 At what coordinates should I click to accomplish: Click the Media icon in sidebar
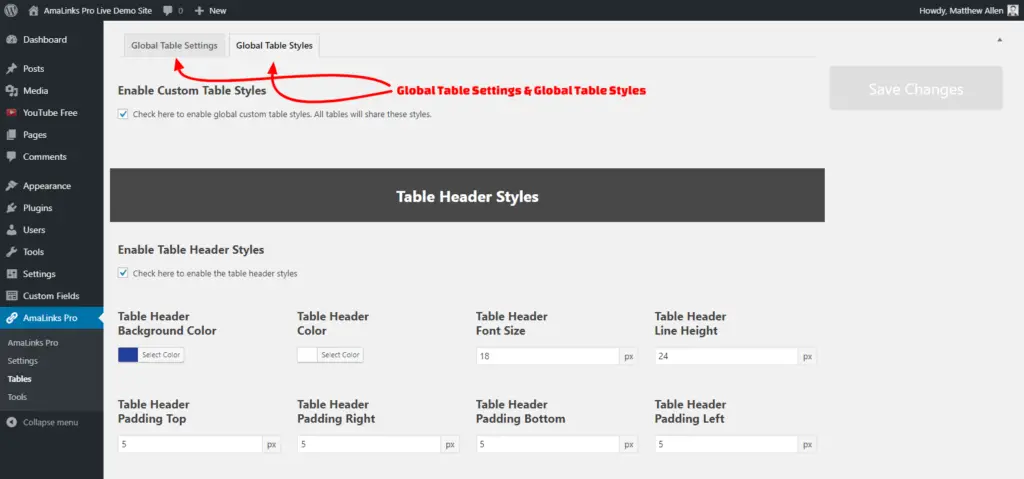point(11,91)
